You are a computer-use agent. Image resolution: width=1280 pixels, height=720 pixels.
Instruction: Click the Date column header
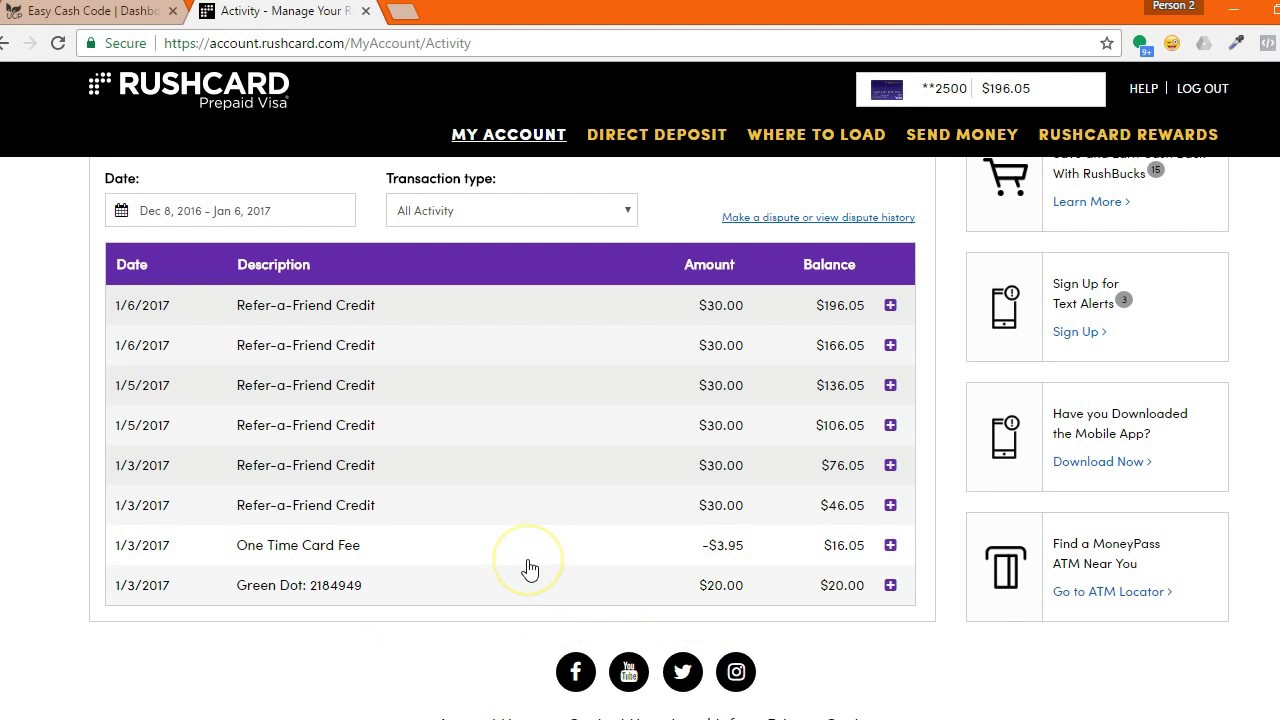click(132, 265)
